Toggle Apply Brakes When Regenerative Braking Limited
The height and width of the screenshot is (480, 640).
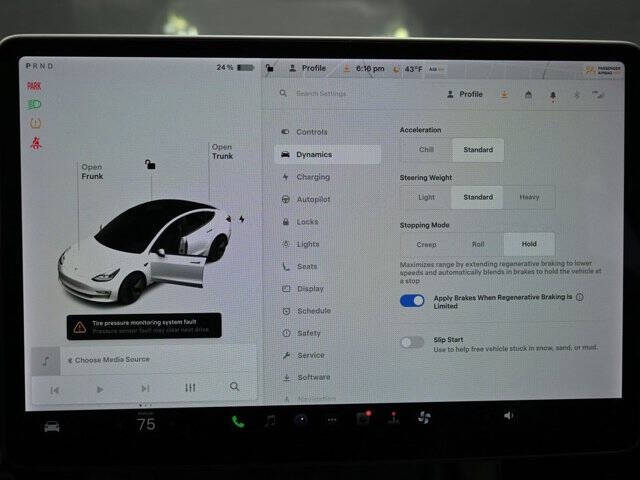pos(412,301)
